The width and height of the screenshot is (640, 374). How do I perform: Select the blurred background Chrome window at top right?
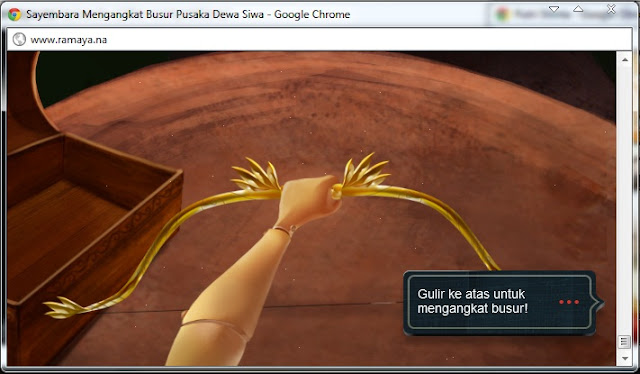pyautogui.click(x=563, y=15)
